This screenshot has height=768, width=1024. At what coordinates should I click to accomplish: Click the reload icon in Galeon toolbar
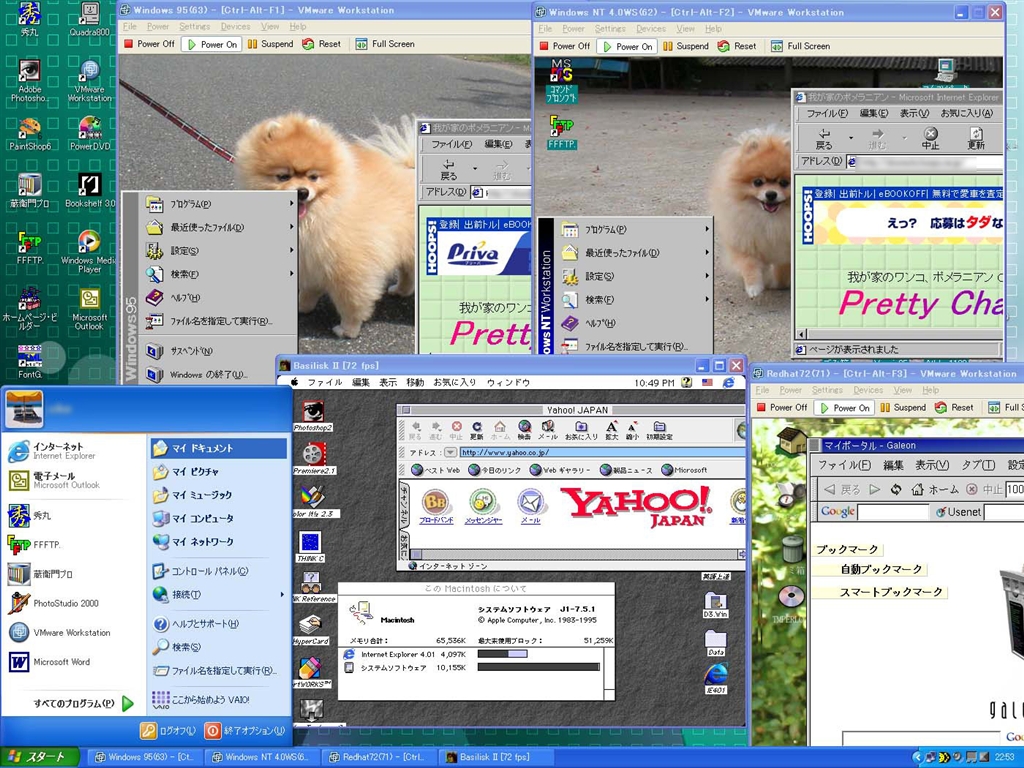[x=896, y=489]
